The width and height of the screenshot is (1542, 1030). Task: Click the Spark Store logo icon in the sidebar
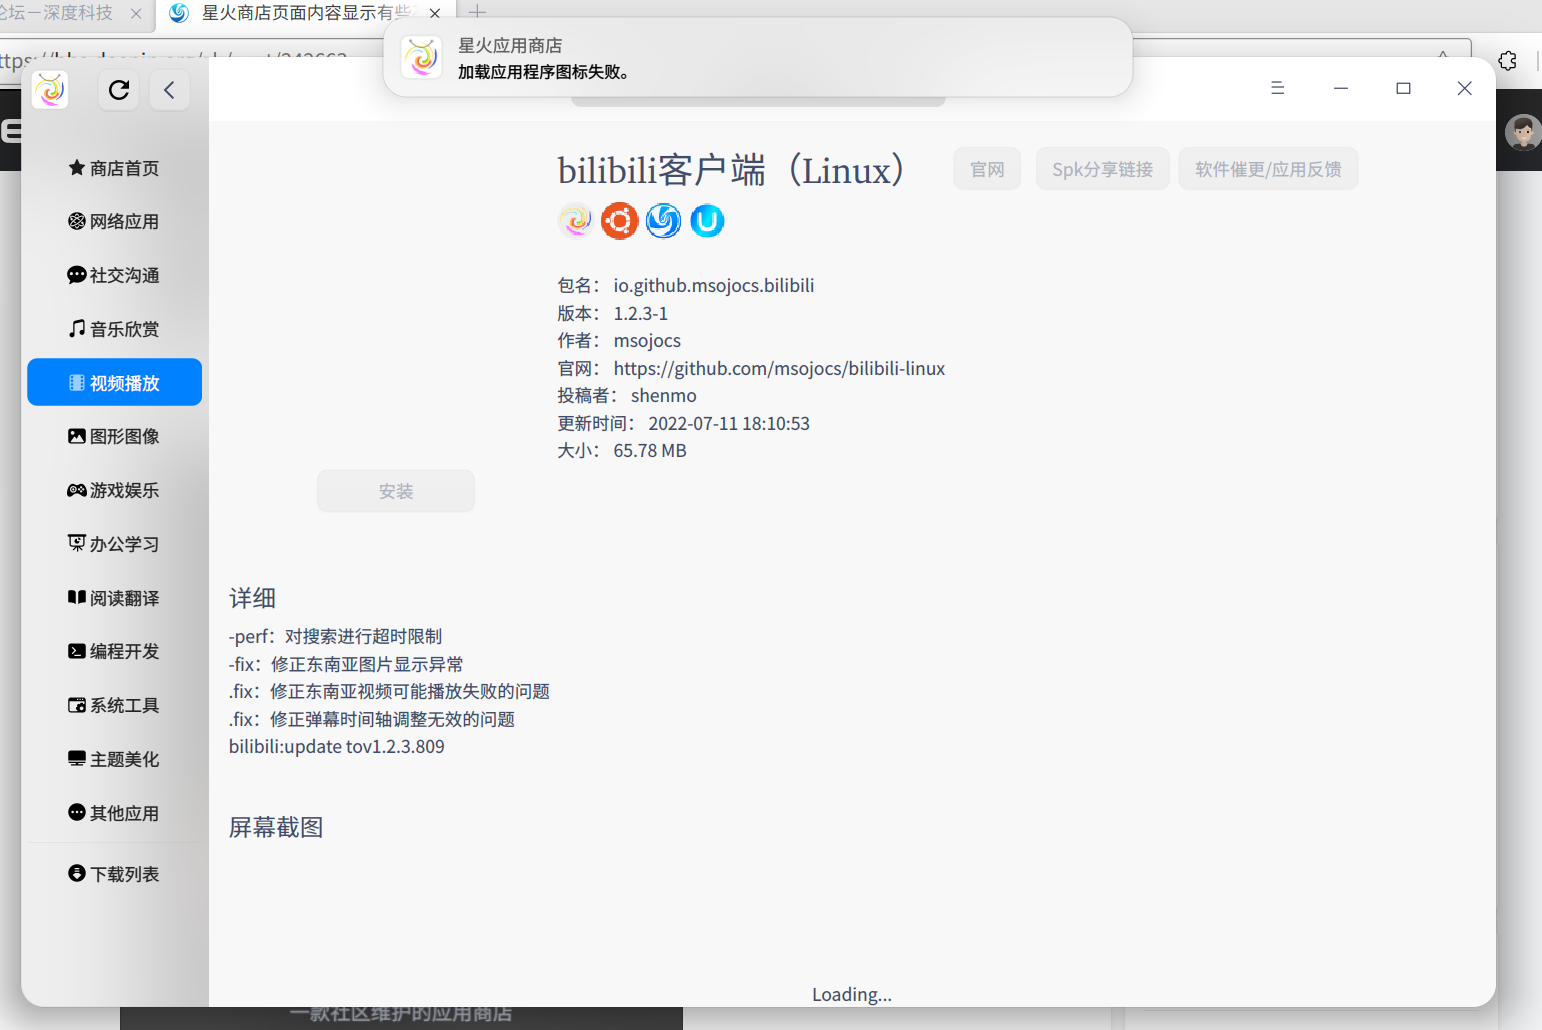pyautogui.click(x=50, y=90)
